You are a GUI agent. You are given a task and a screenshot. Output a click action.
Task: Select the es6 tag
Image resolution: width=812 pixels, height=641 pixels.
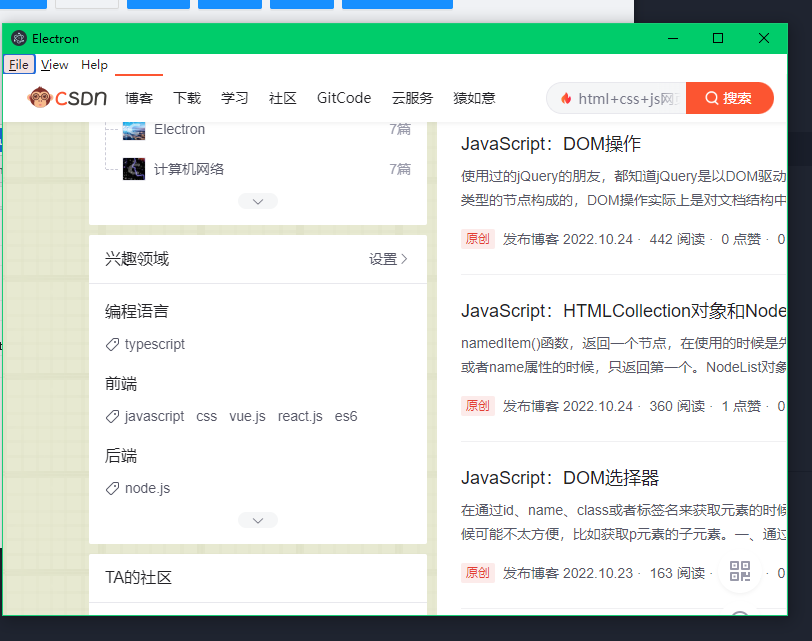(346, 416)
